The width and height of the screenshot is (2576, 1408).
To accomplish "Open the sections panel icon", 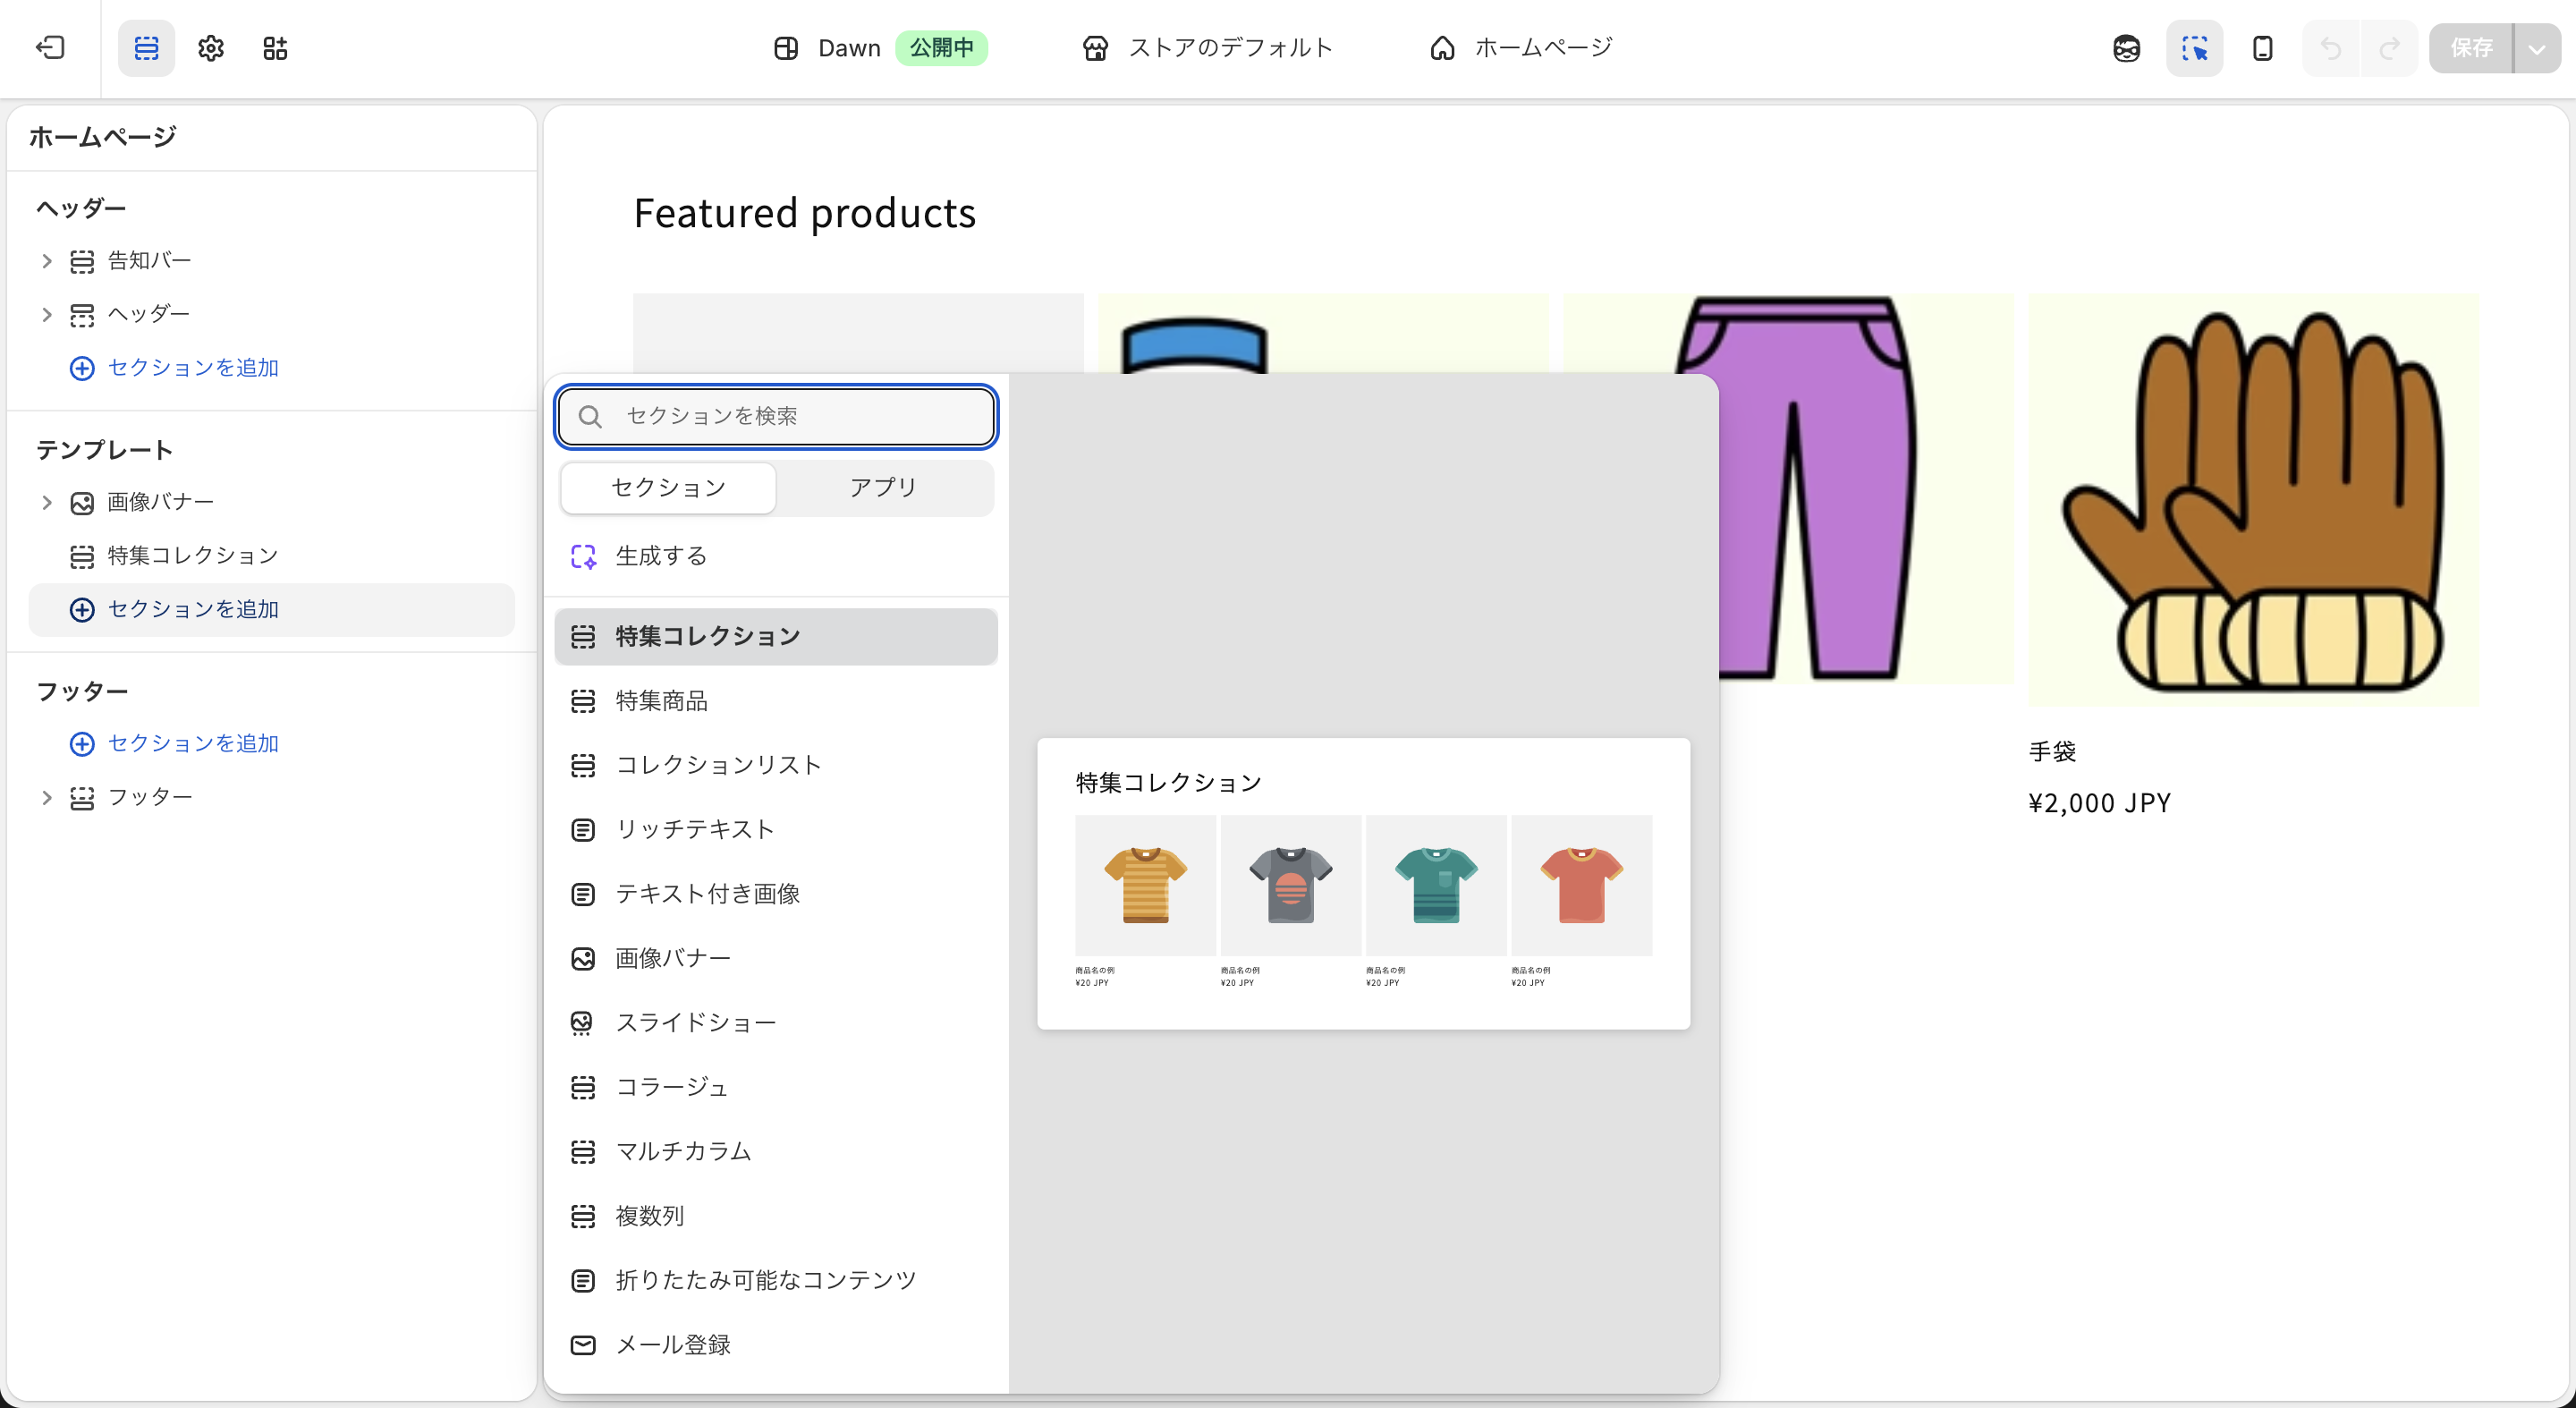I will point(146,48).
